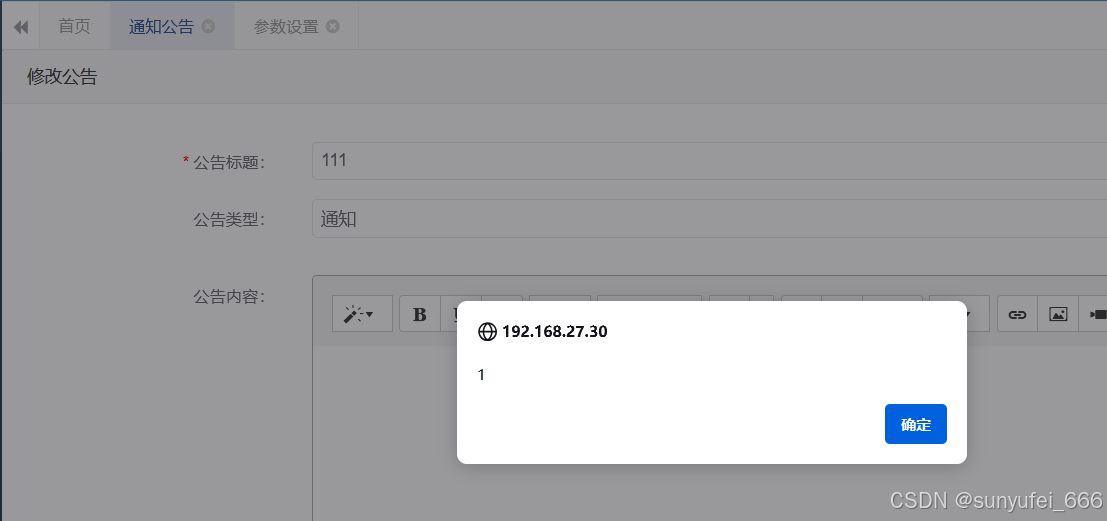
Task: Insert a picture using the image icon
Action: click(1058, 314)
